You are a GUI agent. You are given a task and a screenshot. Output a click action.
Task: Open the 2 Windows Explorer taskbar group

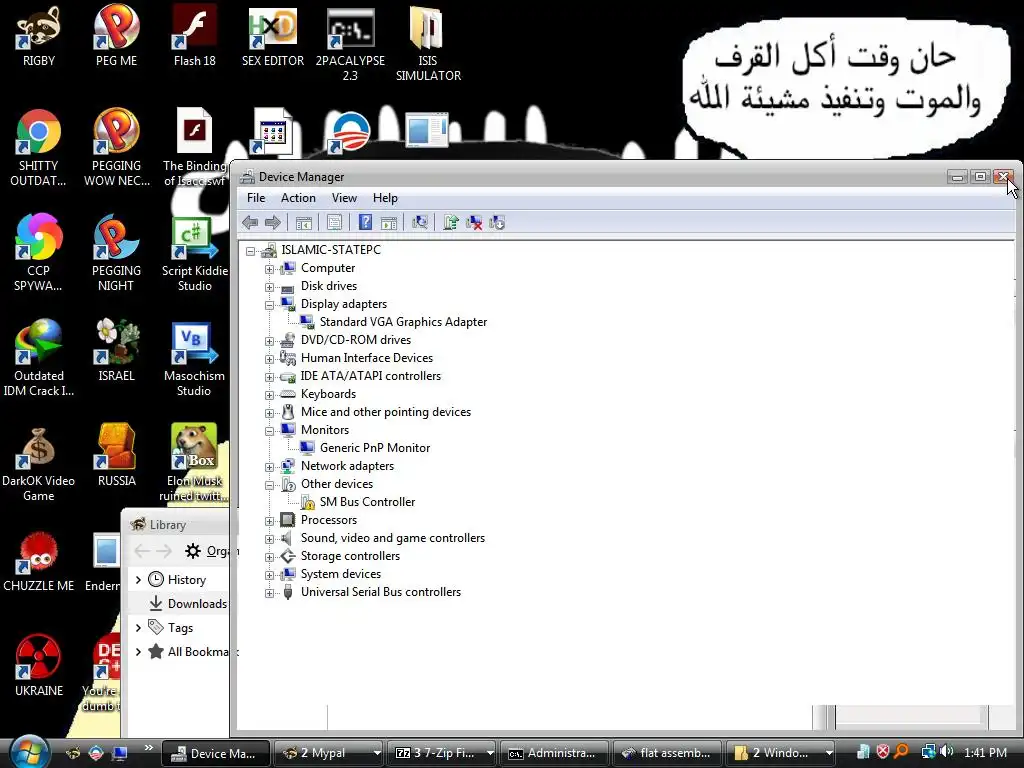780,753
